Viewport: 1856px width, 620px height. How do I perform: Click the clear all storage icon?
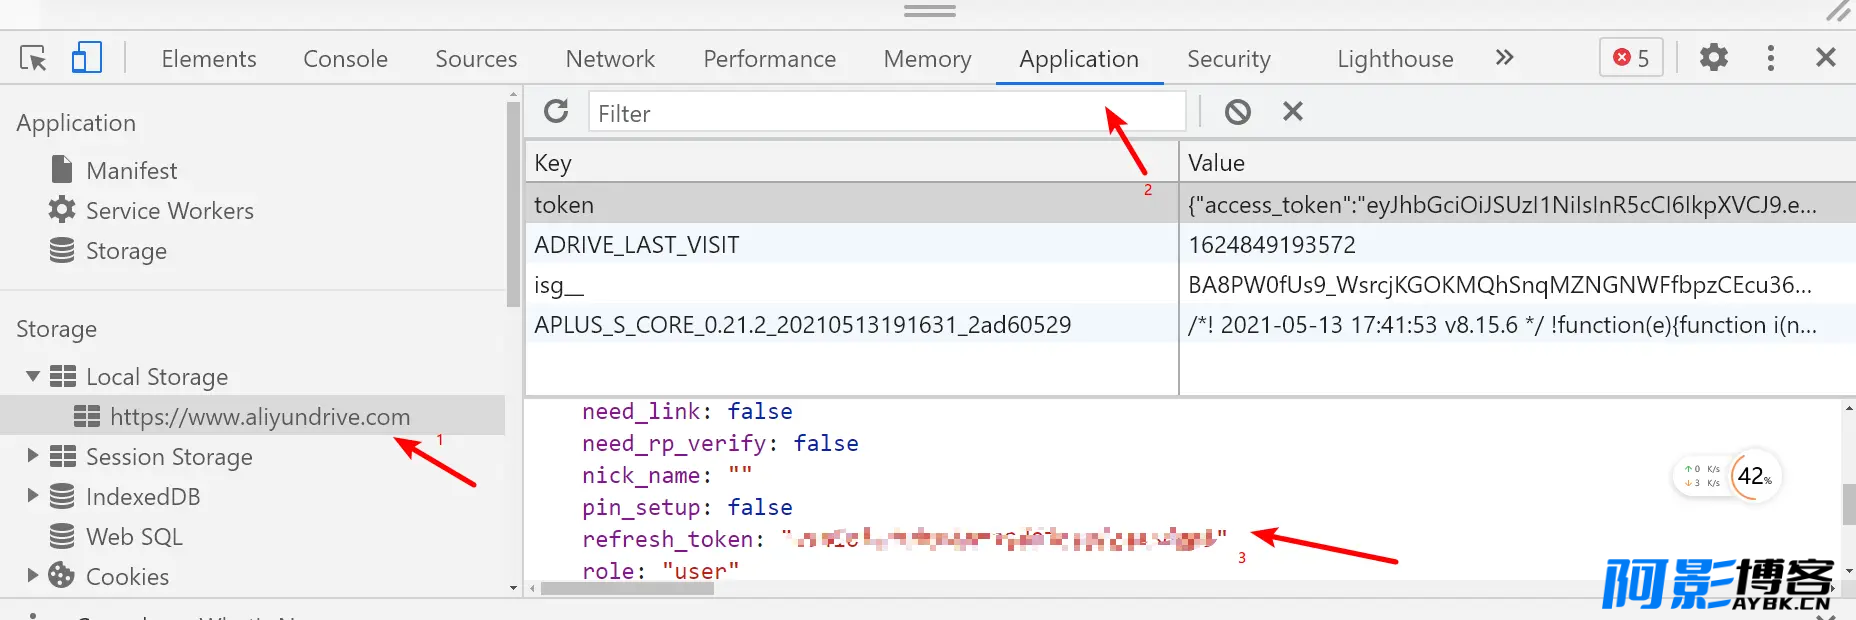[1237, 112]
